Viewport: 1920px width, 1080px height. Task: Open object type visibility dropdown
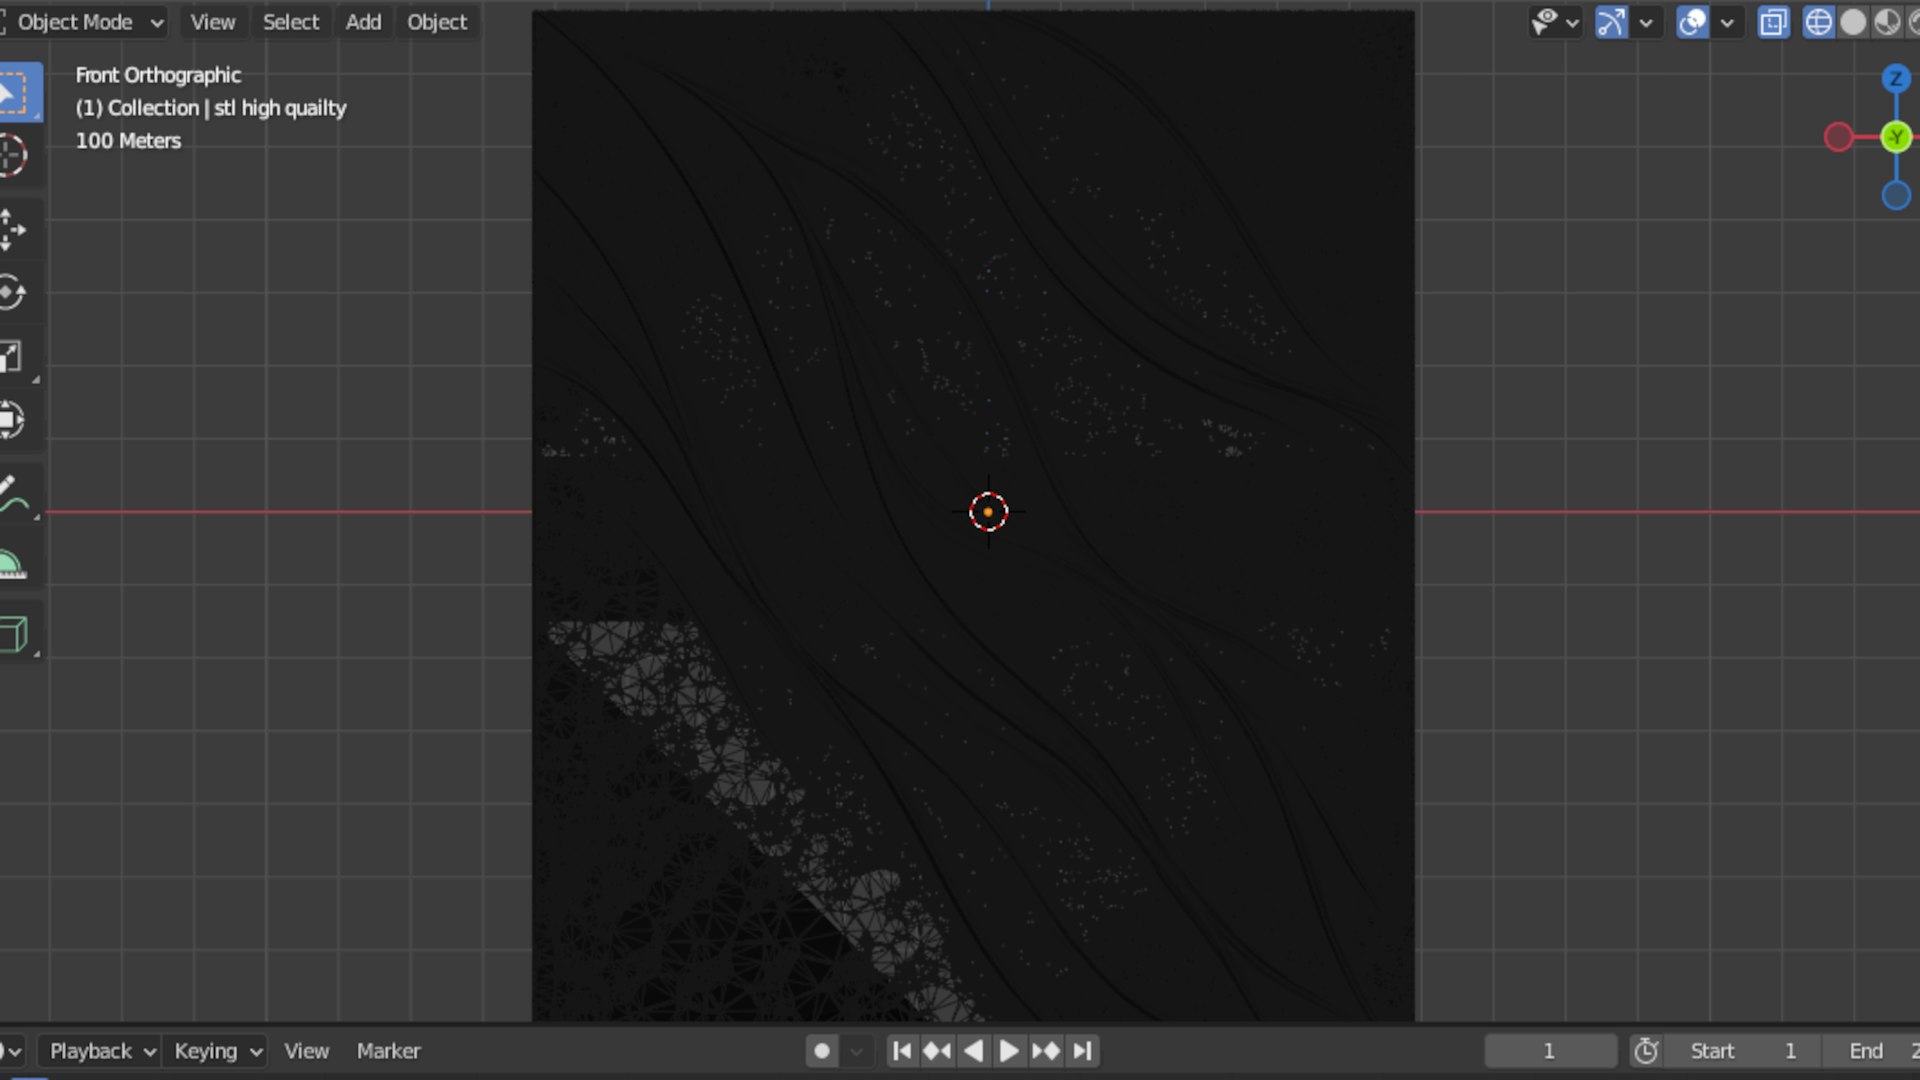[x=1555, y=22]
